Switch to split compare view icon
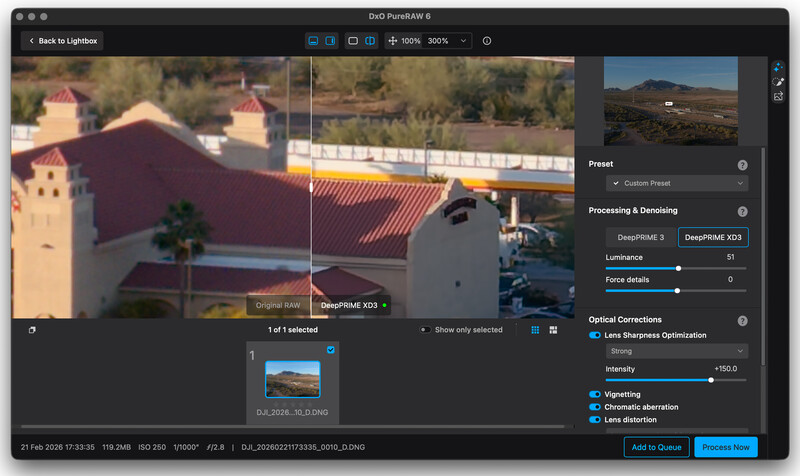Screen dimensions: 800x476 point(370,41)
